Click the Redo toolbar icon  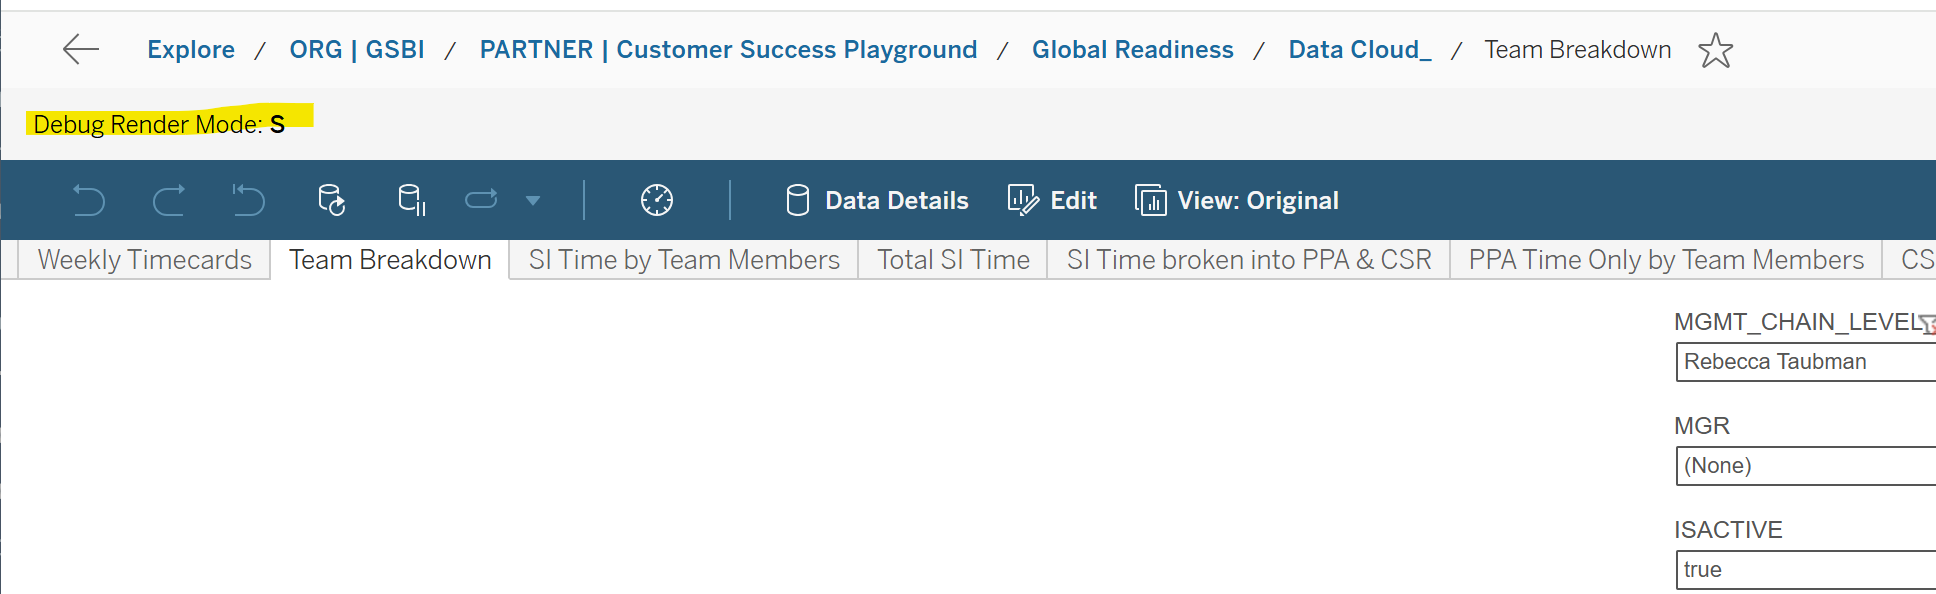click(x=169, y=201)
